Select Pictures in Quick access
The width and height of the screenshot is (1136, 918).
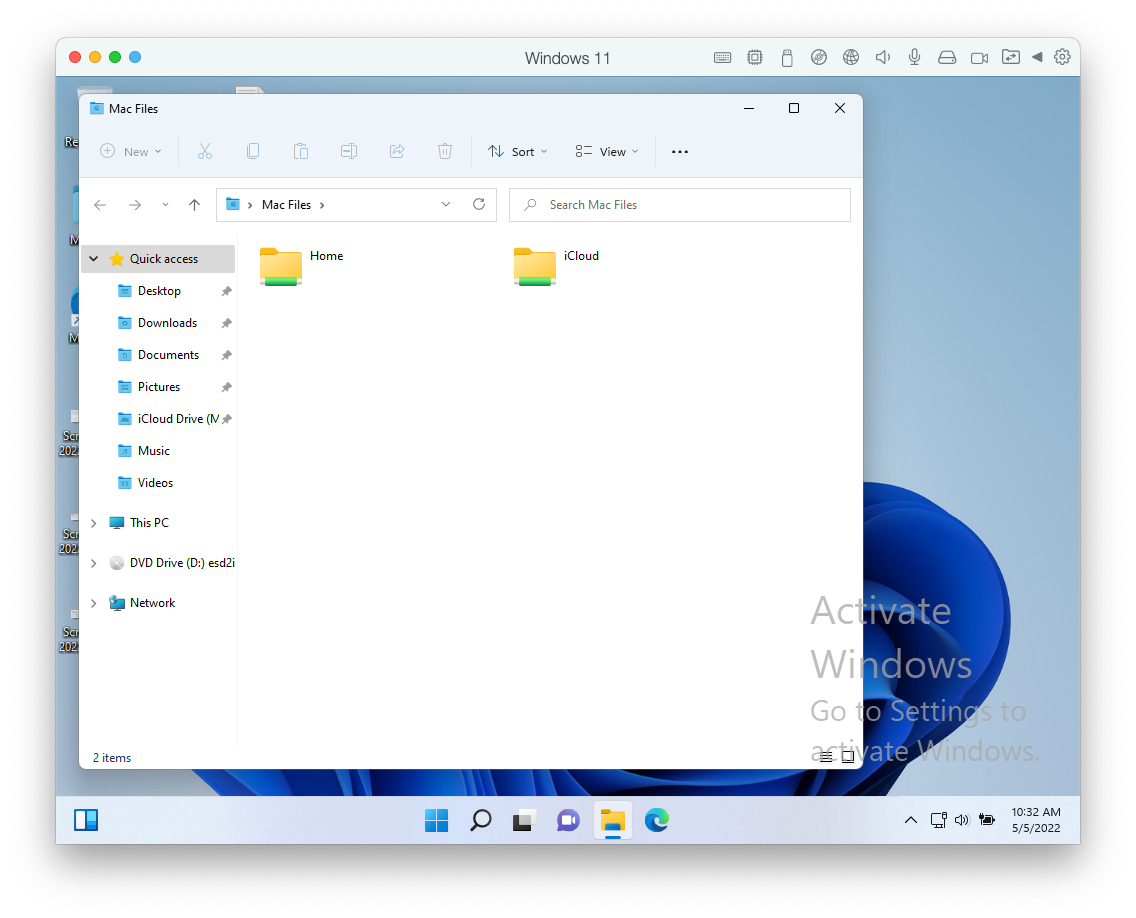point(158,386)
